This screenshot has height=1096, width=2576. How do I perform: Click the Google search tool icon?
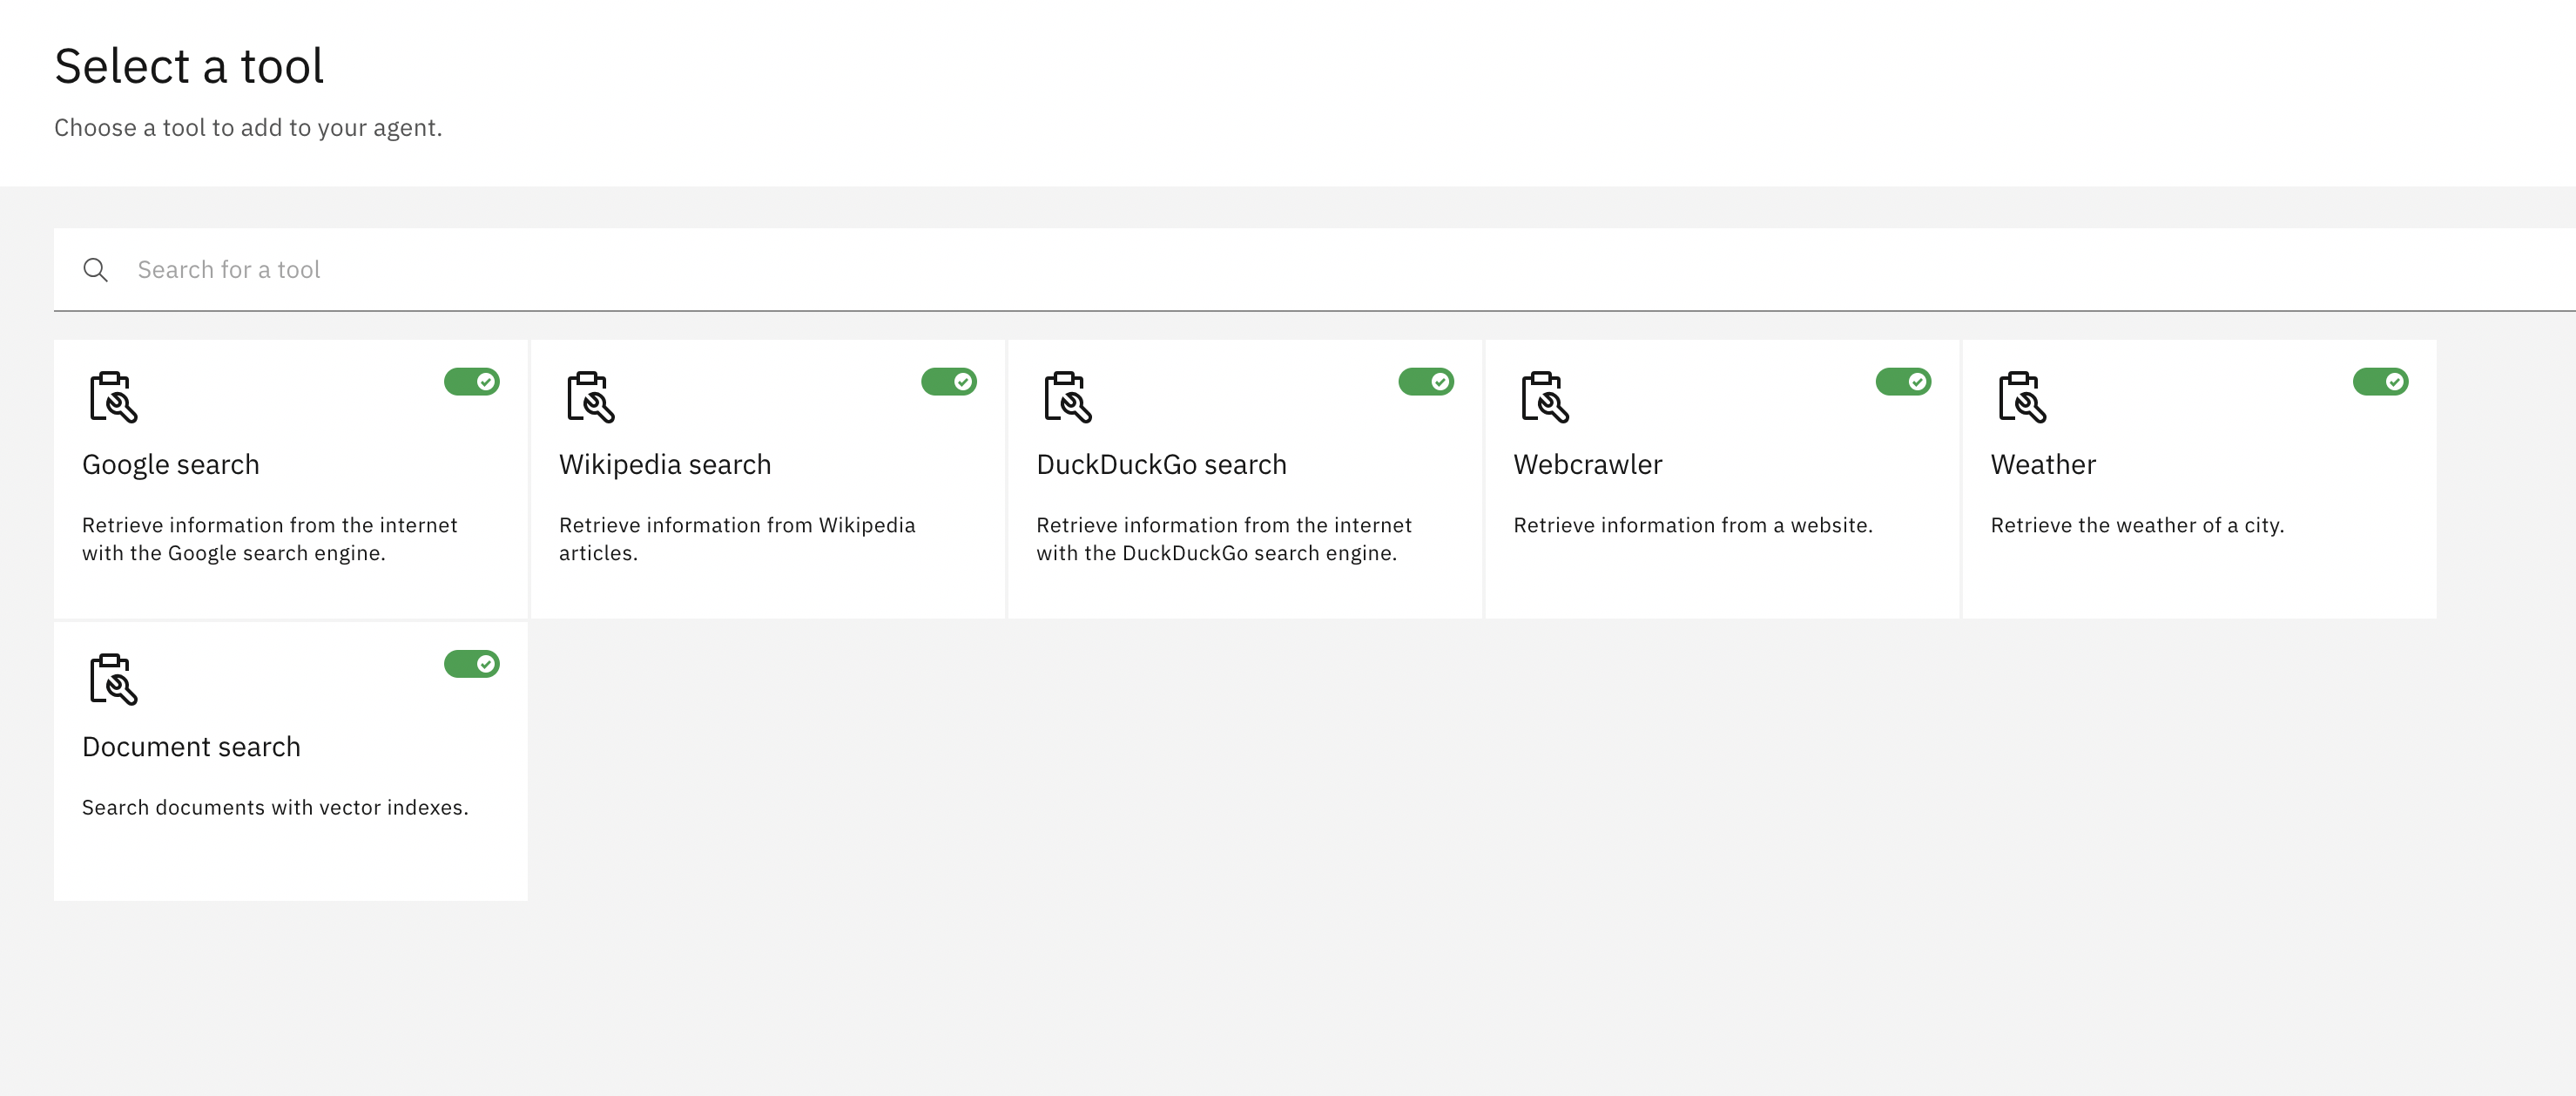pyautogui.click(x=113, y=397)
